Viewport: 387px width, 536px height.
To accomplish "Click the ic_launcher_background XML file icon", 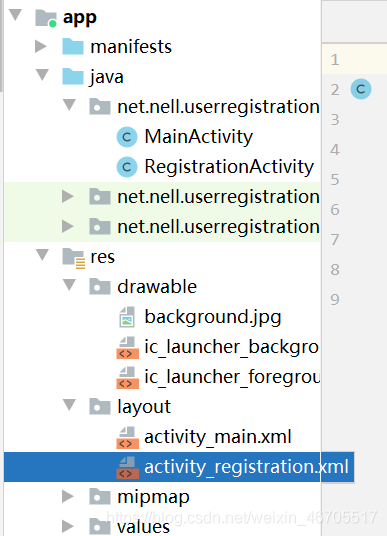I will pos(128,348).
